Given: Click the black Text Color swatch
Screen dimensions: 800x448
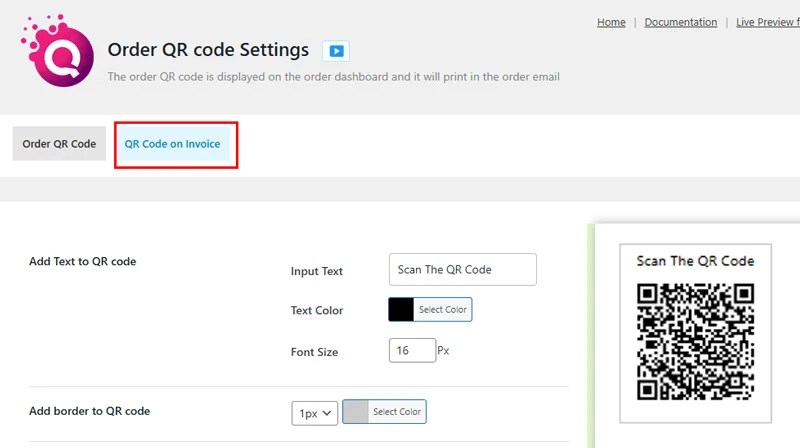Looking at the screenshot, I should coord(401,309).
